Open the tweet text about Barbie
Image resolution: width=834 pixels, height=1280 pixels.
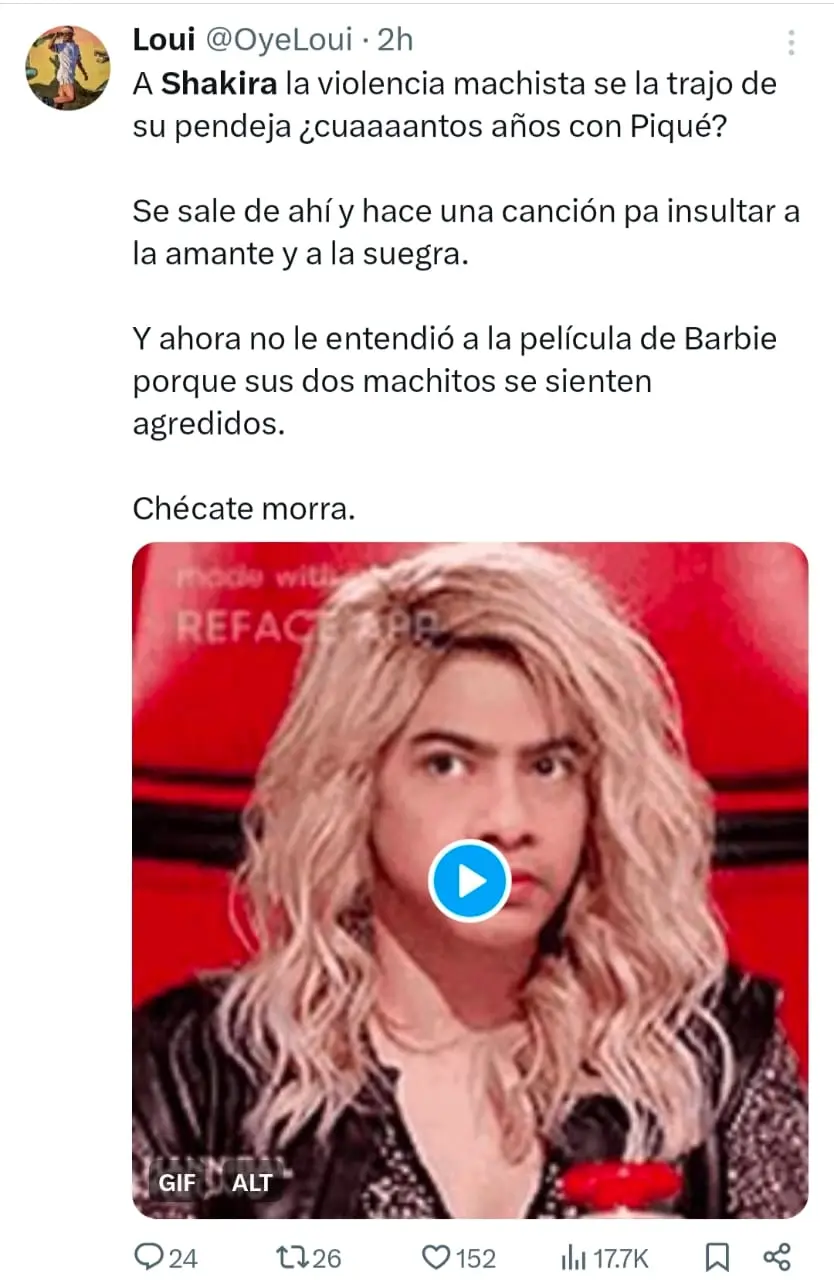click(455, 381)
